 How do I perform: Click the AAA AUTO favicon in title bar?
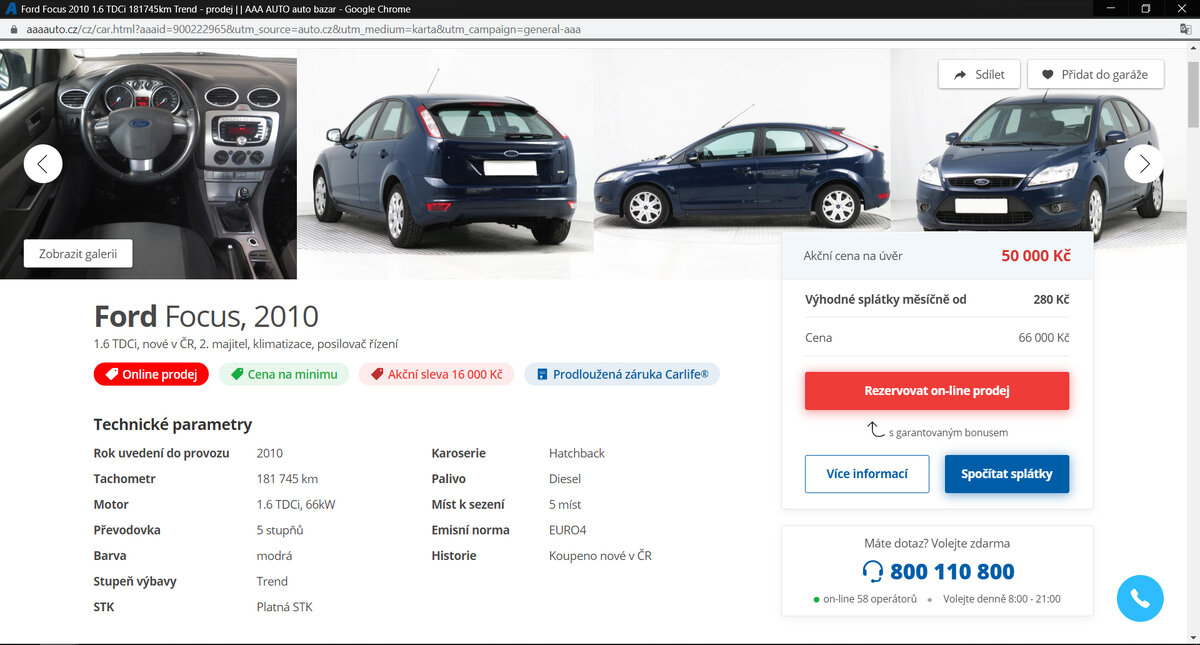tap(11, 8)
